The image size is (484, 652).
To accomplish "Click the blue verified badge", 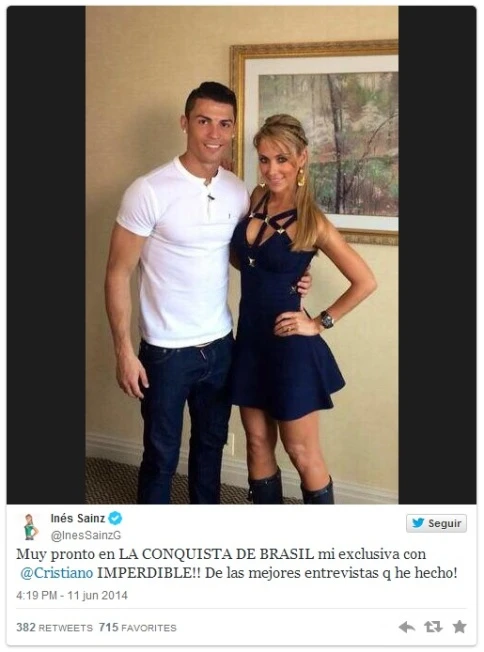I will [x=115, y=518].
